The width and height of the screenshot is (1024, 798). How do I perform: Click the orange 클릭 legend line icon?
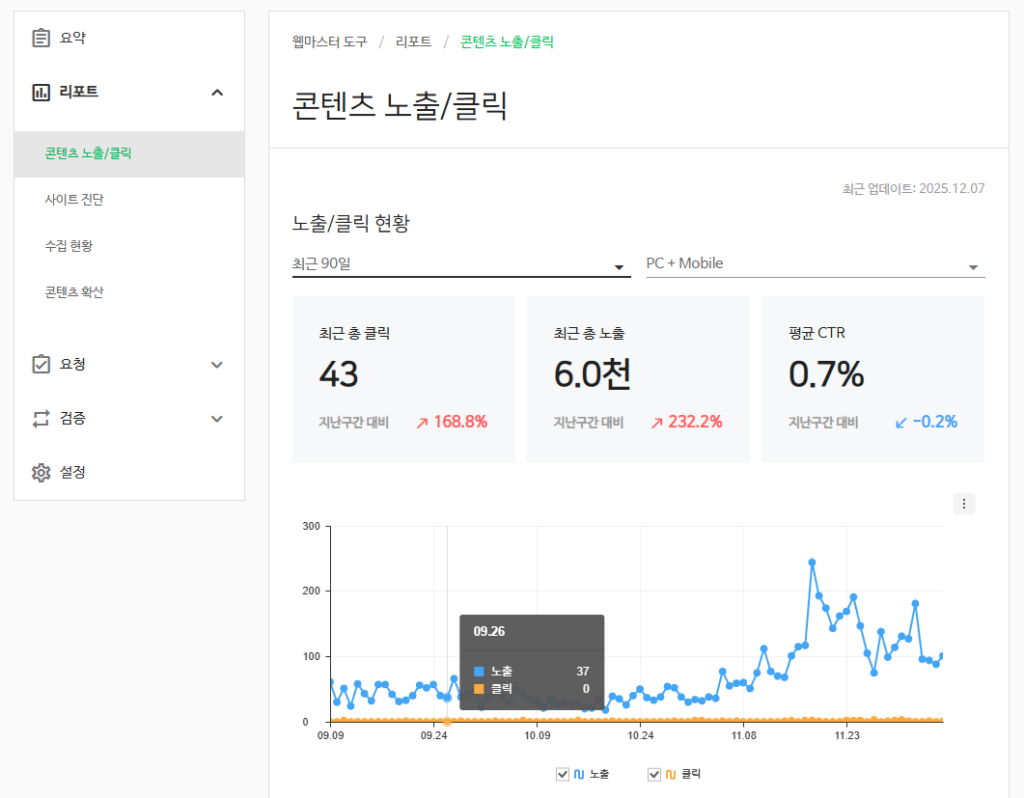[x=671, y=774]
